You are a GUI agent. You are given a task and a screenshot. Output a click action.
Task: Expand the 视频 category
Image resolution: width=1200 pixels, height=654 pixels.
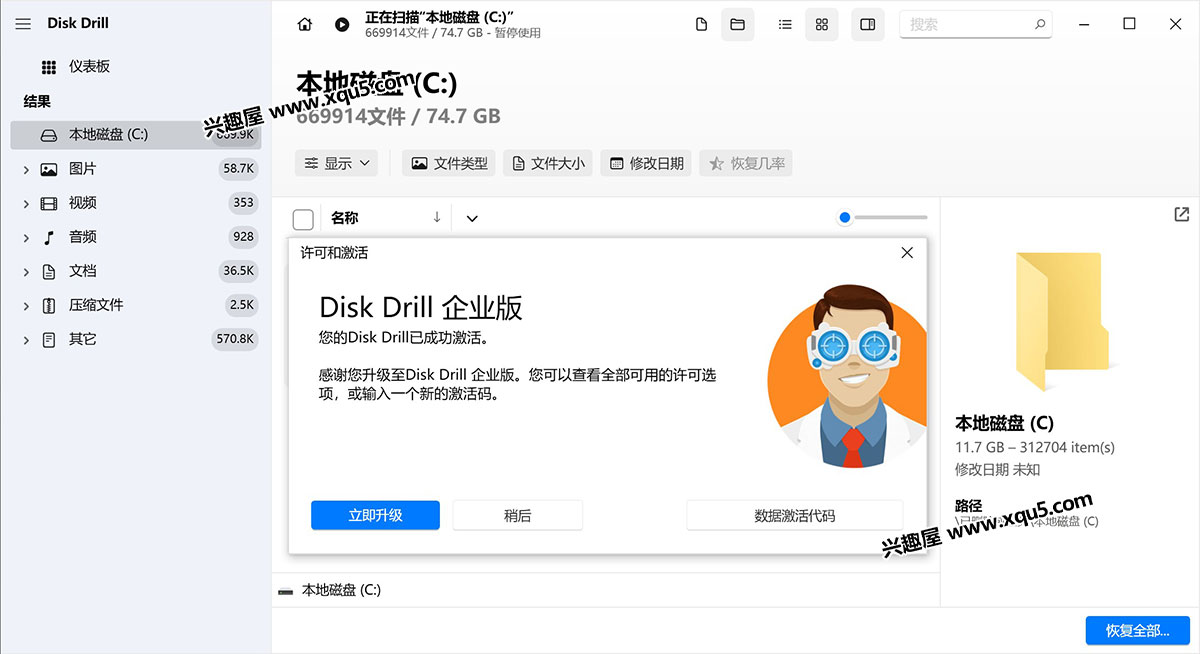25,204
